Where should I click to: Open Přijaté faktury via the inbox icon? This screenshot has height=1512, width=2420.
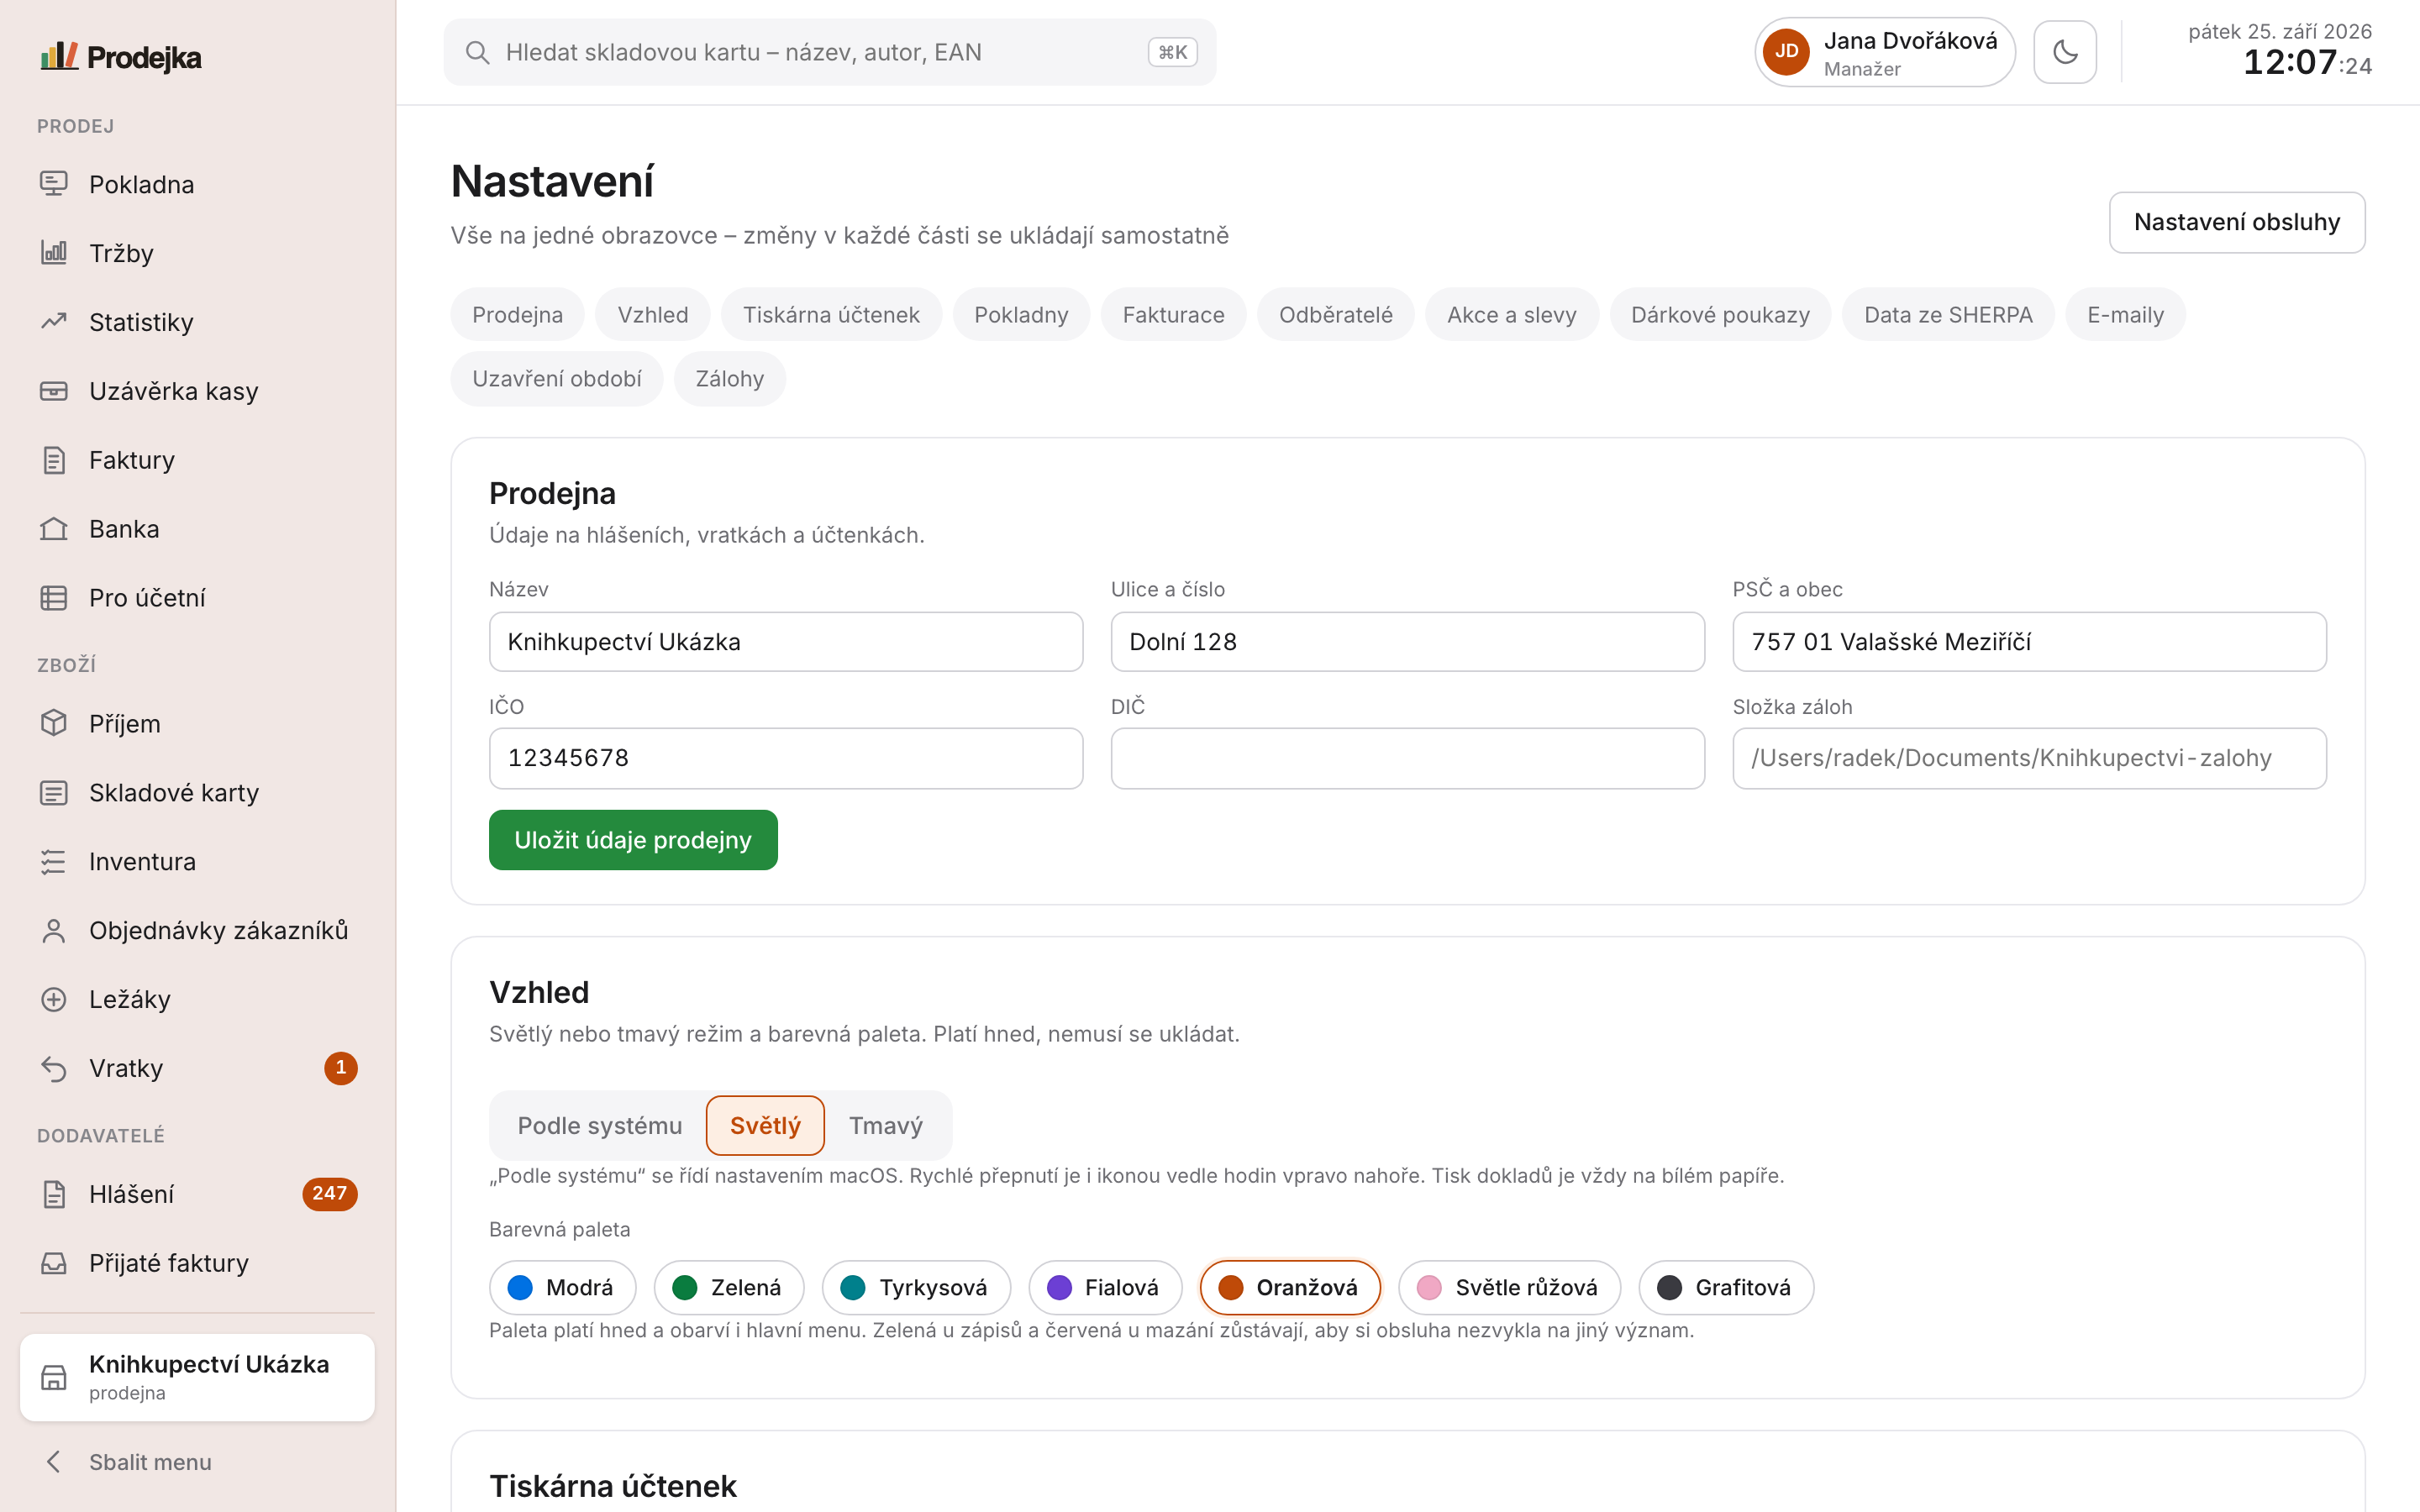click(53, 1263)
